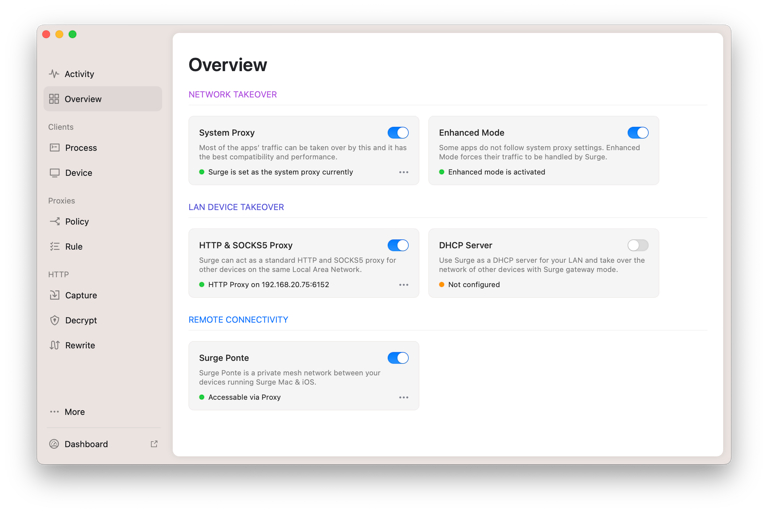Click the Clients section label
768x513 pixels.
(x=61, y=127)
